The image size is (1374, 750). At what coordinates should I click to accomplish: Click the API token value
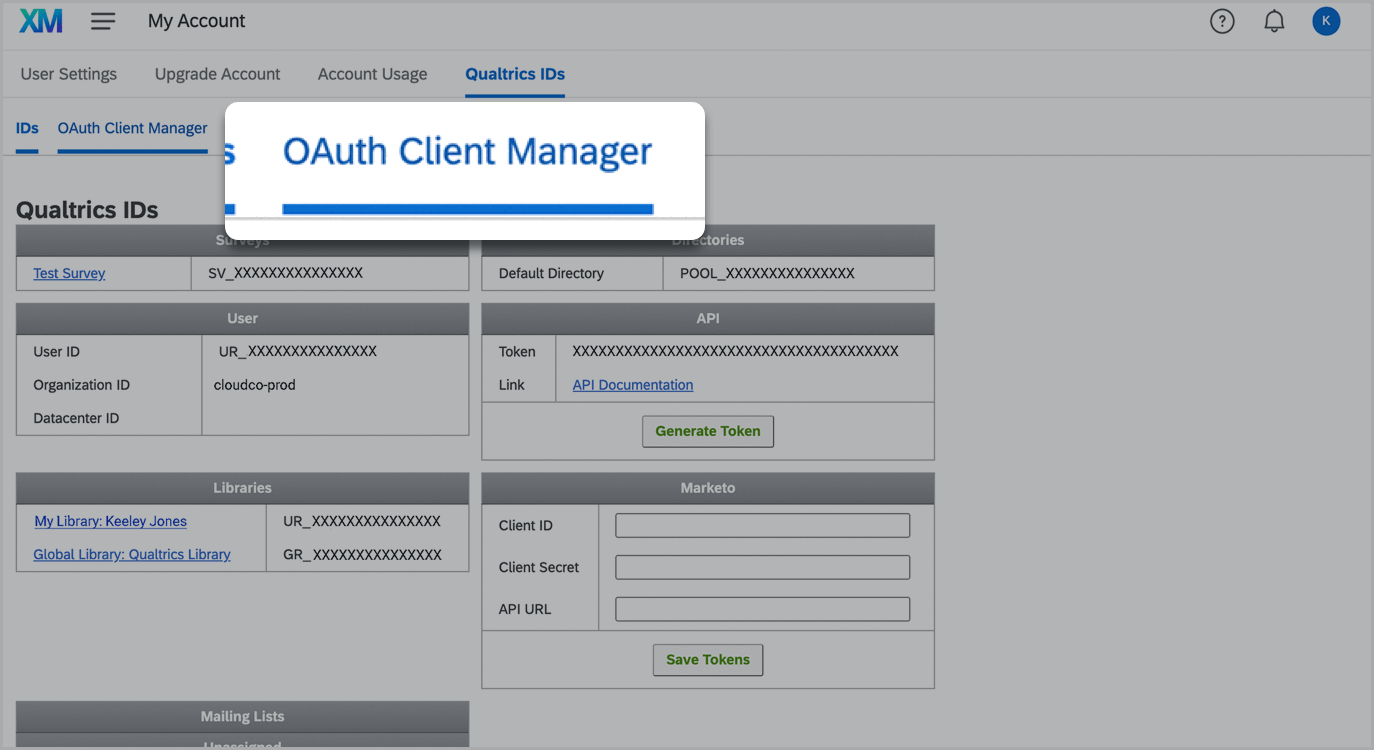(x=736, y=351)
